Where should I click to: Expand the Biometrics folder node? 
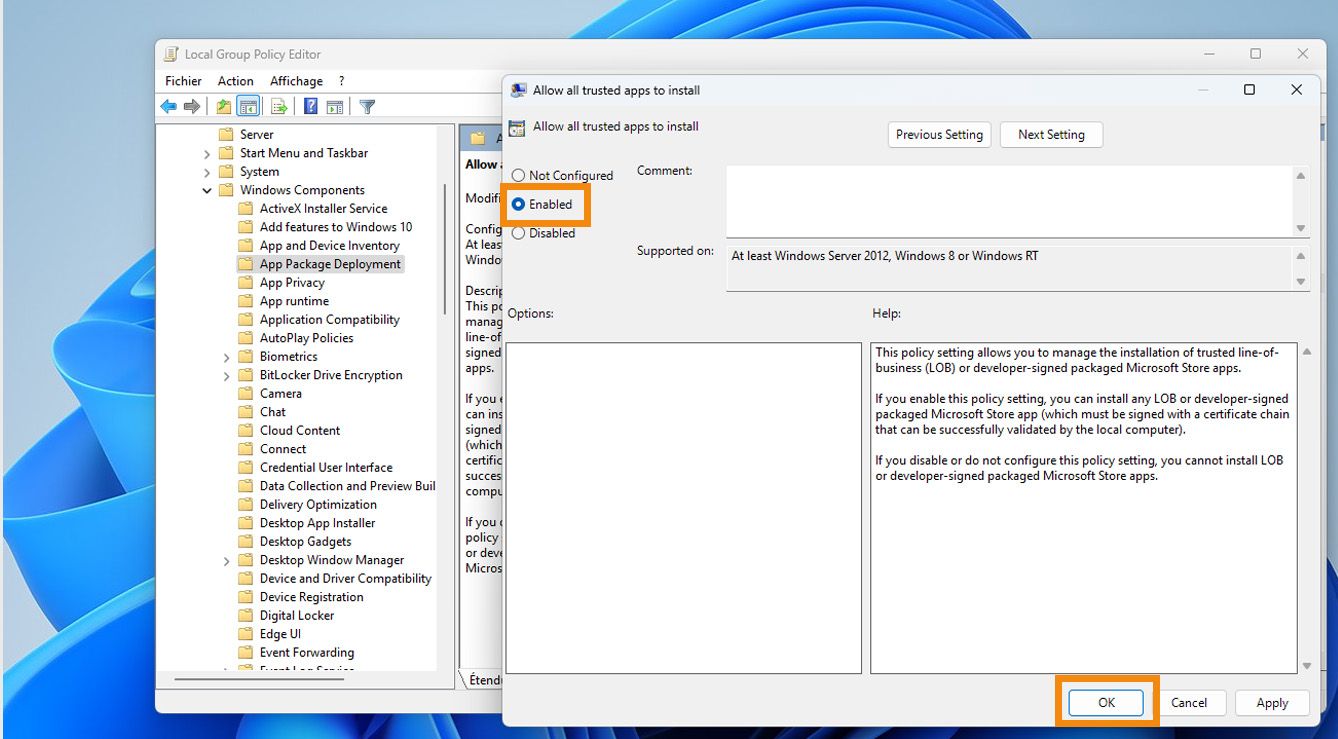(227, 357)
